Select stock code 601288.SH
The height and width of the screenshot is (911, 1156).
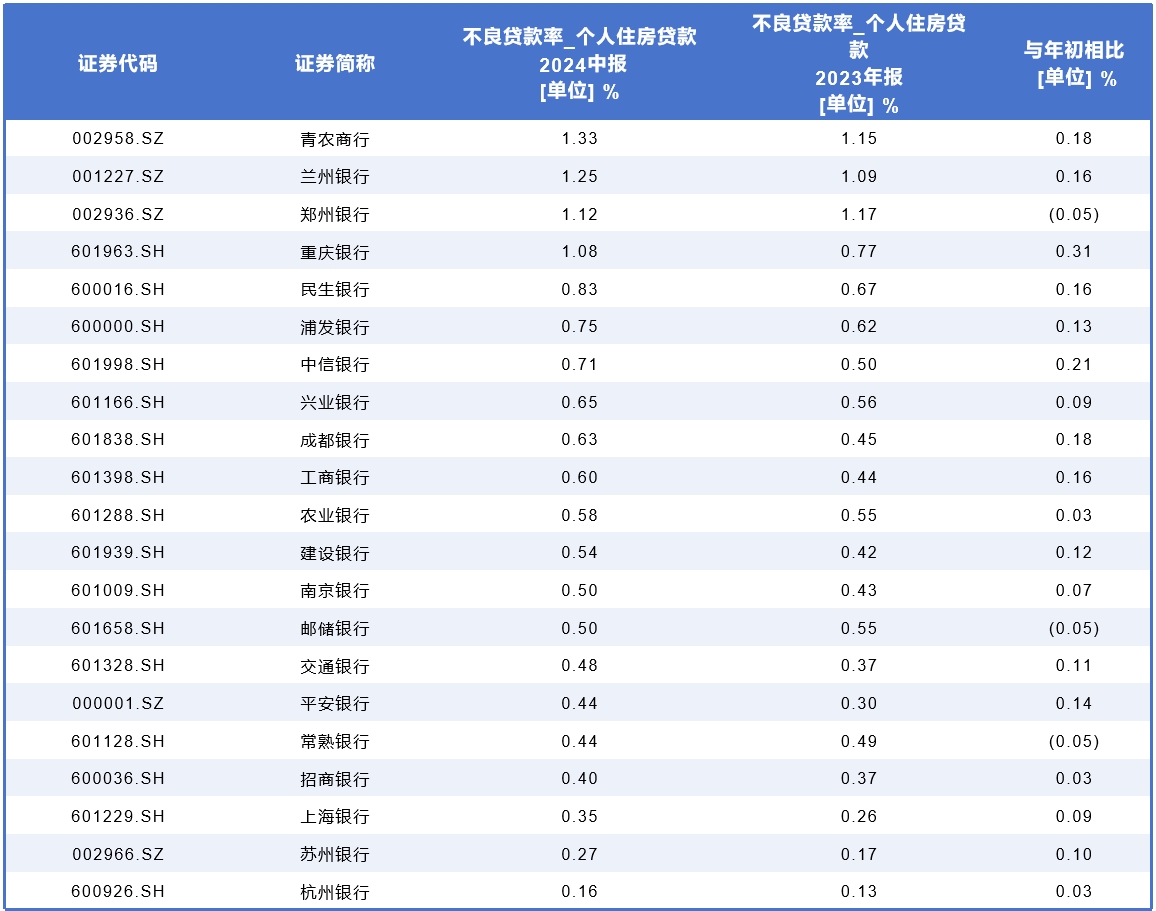coord(118,515)
